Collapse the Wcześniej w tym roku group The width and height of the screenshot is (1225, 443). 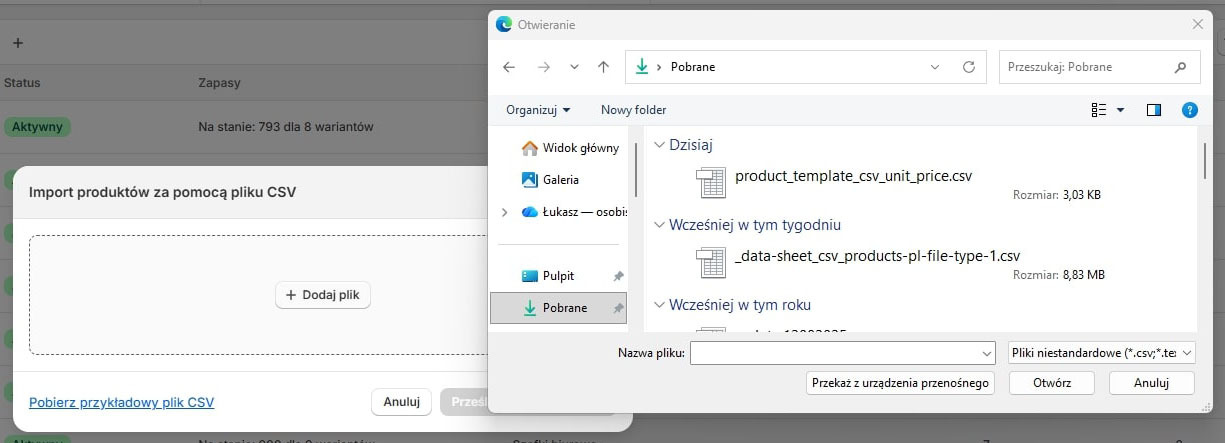click(x=659, y=305)
